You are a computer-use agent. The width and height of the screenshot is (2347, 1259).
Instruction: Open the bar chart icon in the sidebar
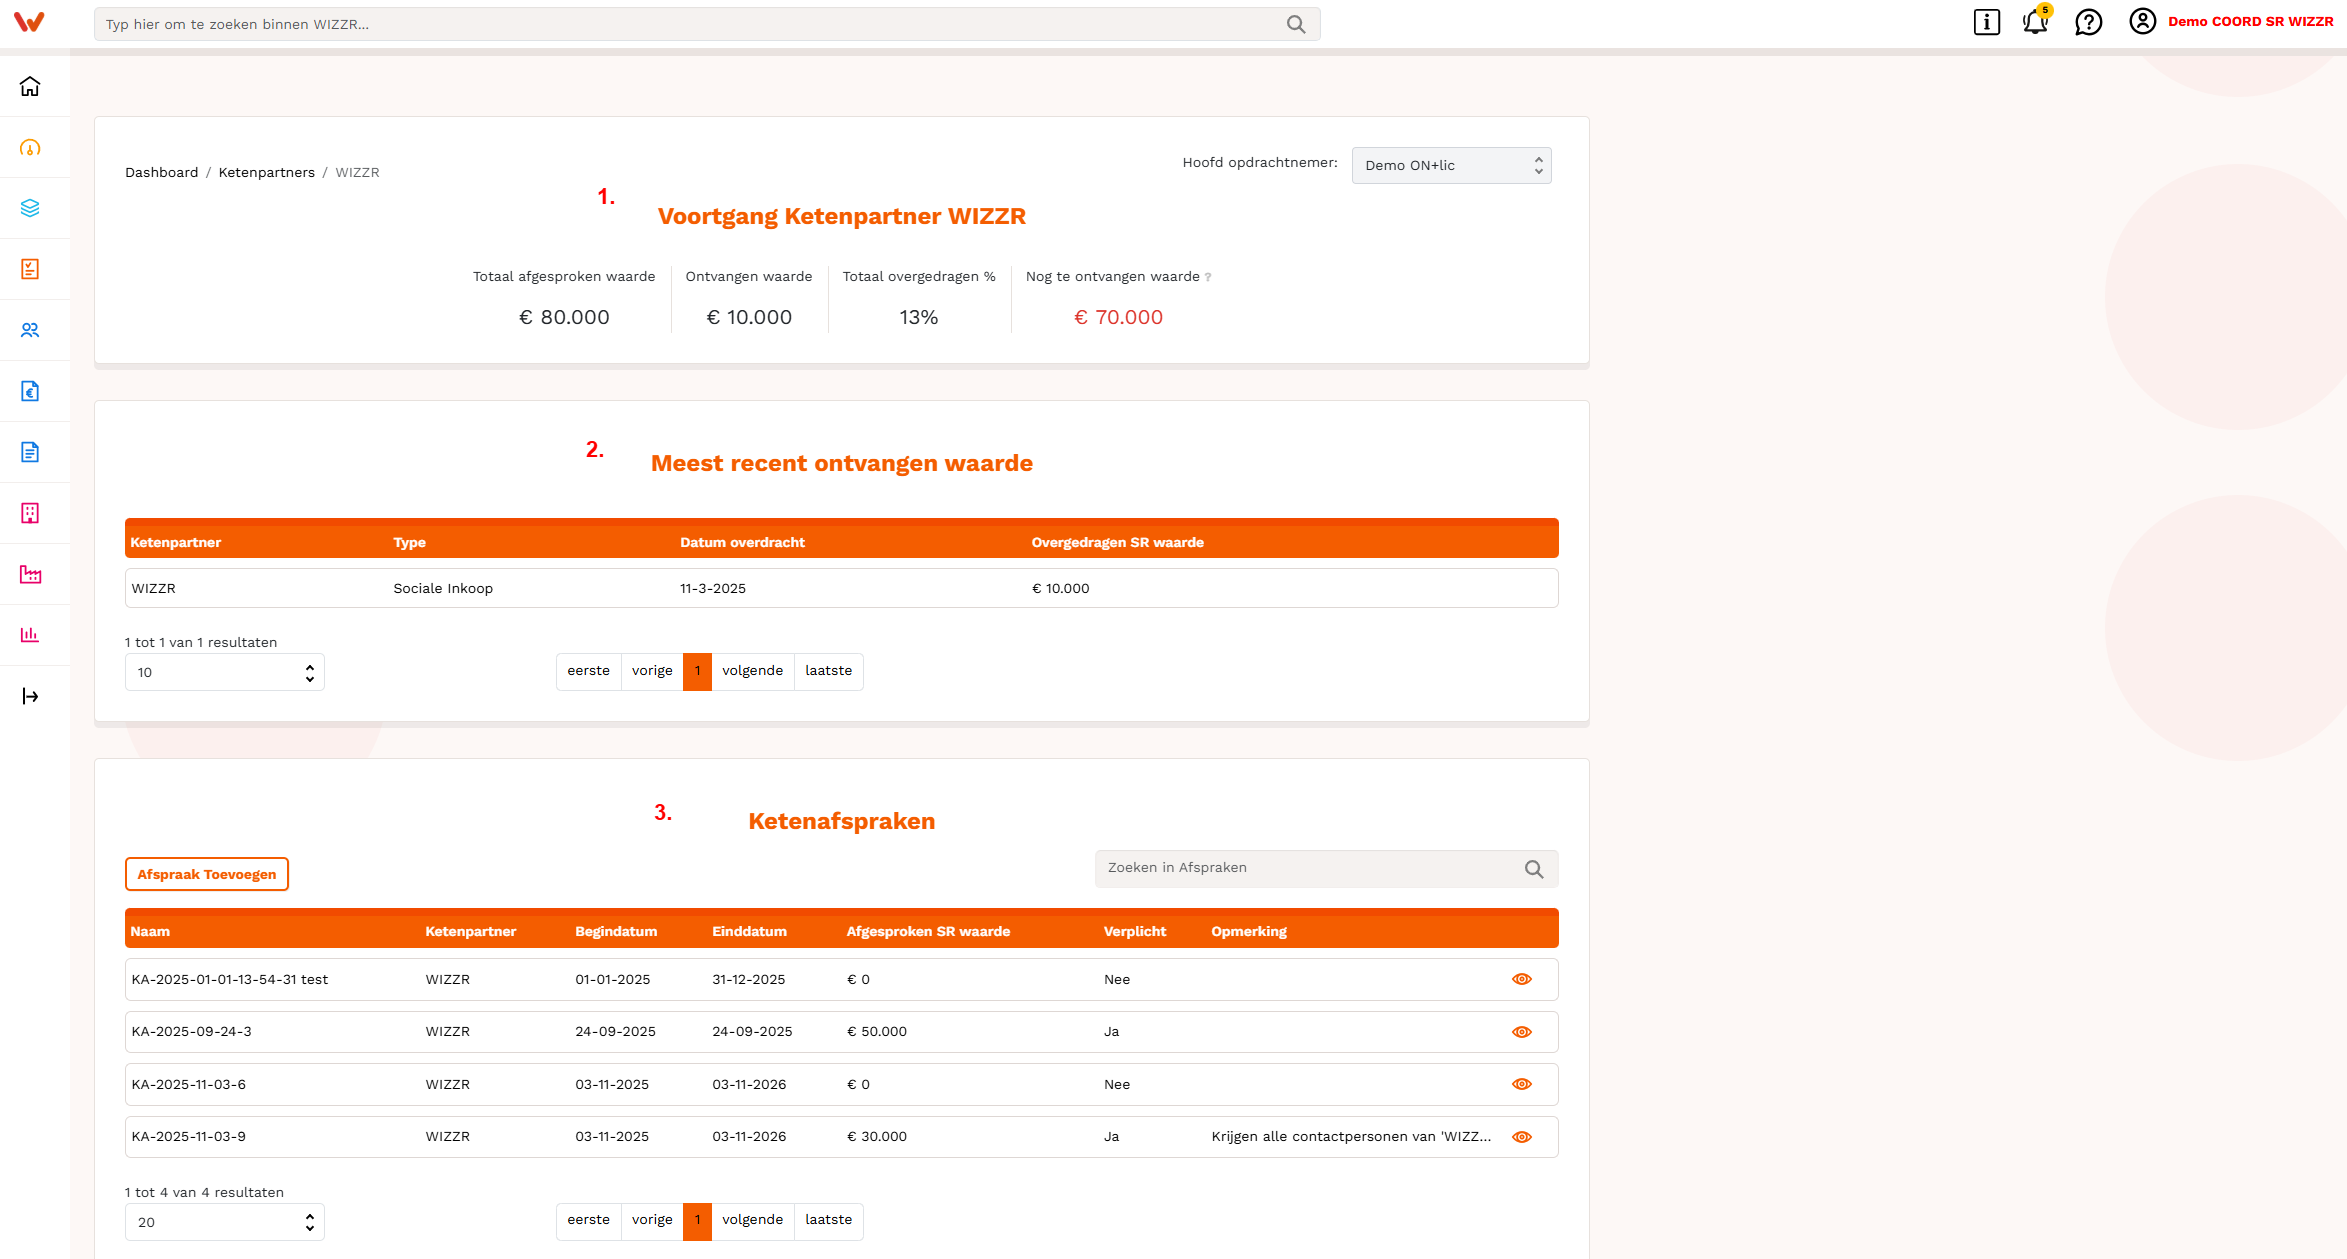[30, 635]
